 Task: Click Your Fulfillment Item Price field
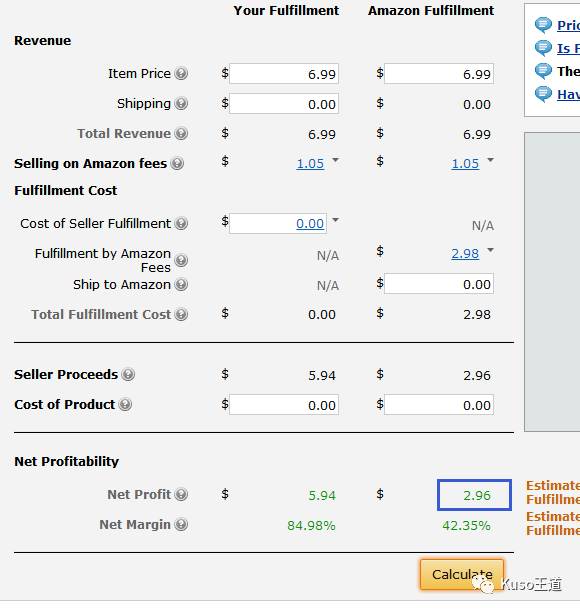click(284, 74)
